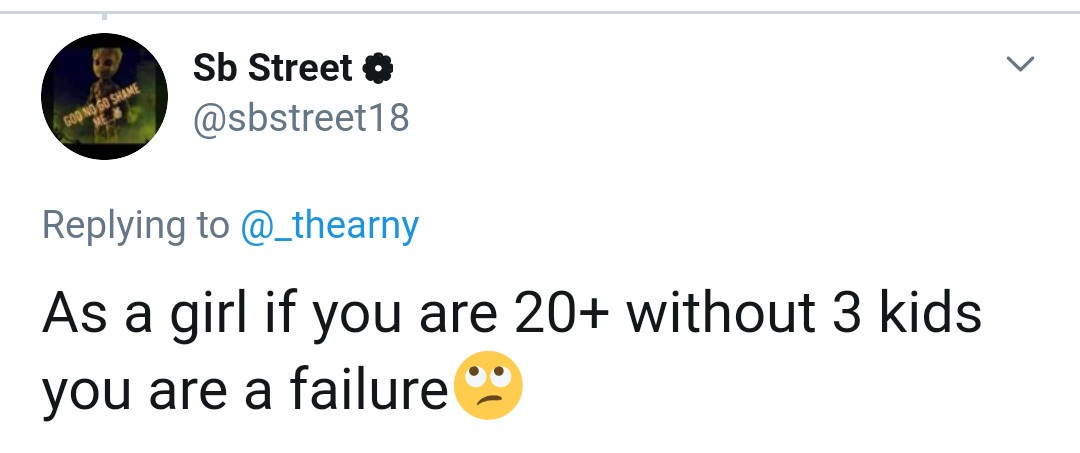Click the word "failure" in the tweet
1080x453 pixels.
tap(369, 387)
